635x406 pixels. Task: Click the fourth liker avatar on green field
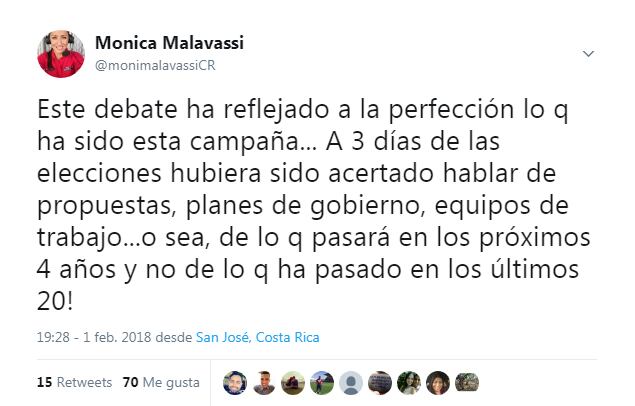320,382
